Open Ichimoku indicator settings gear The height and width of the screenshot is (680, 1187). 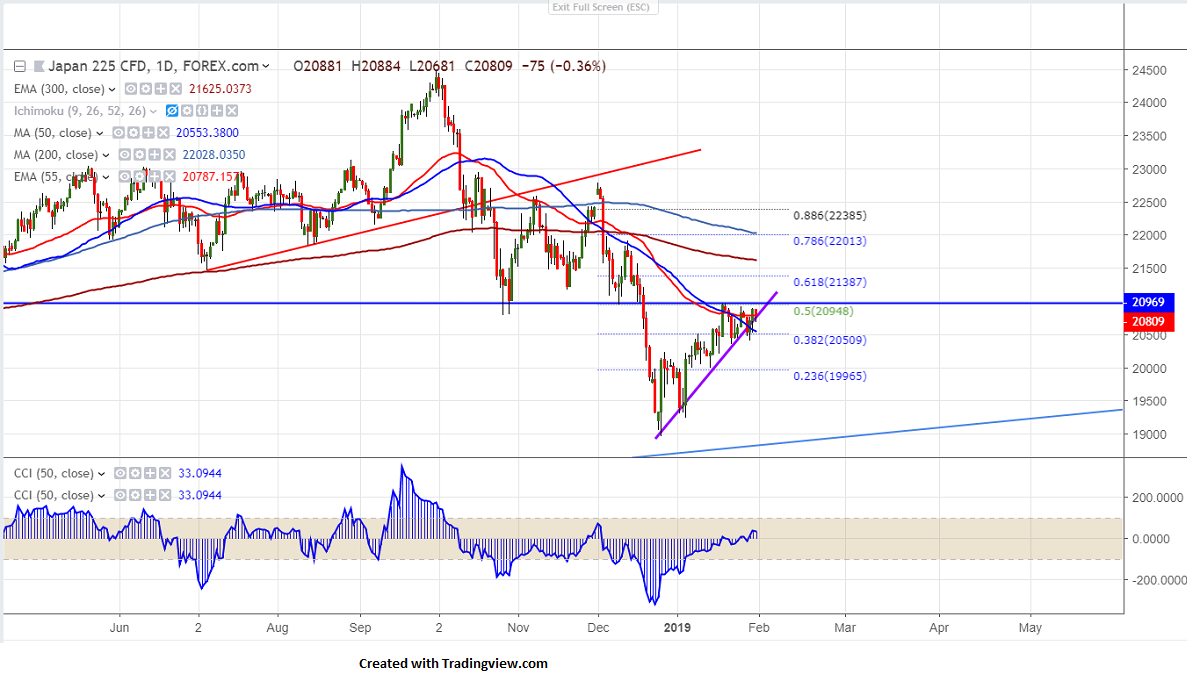click(x=187, y=111)
